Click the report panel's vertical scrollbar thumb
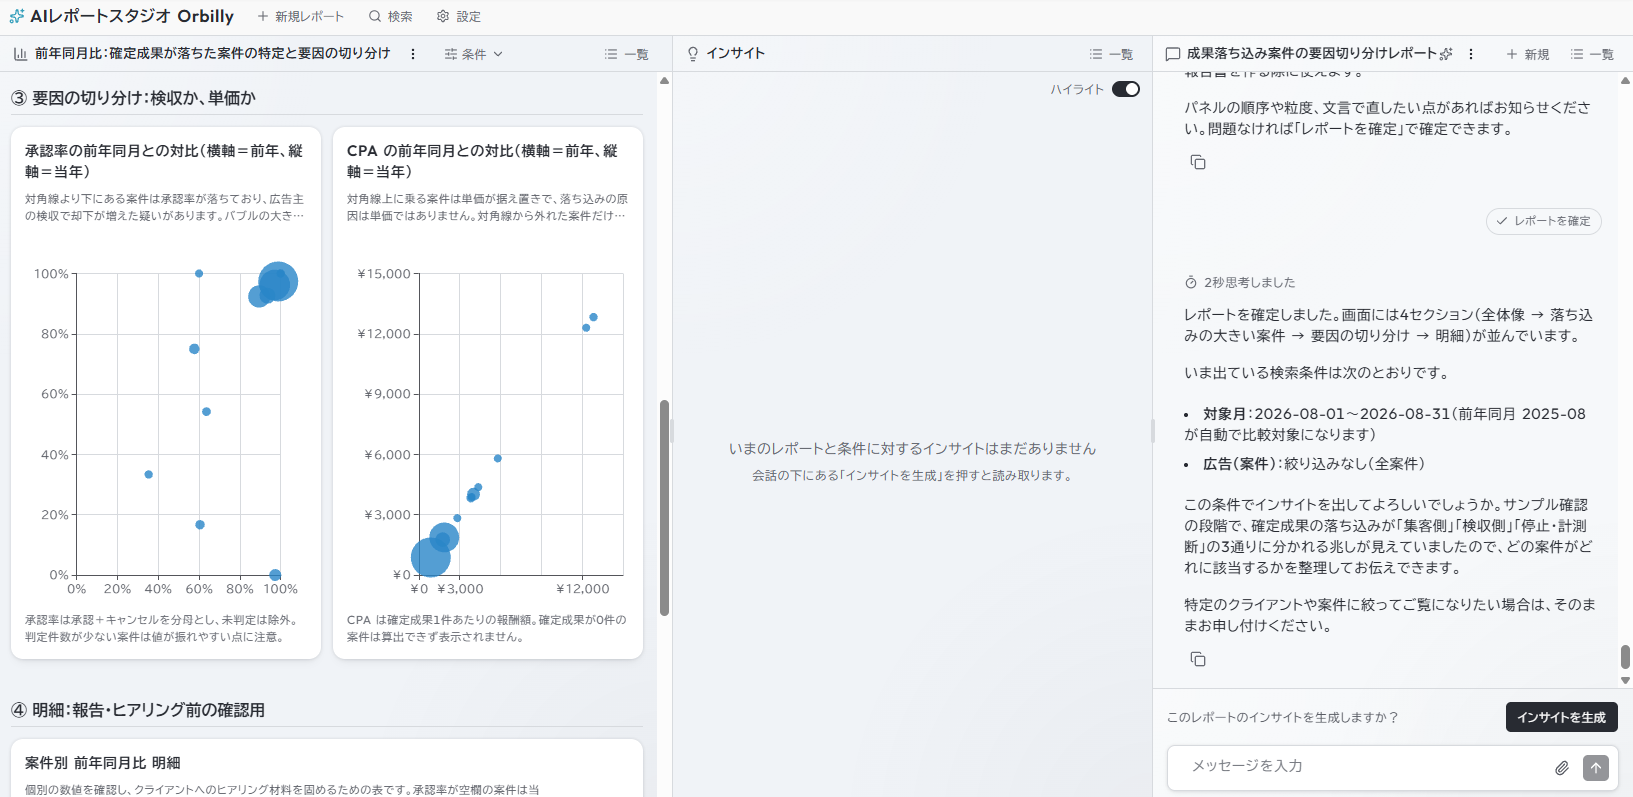 pos(664,508)
